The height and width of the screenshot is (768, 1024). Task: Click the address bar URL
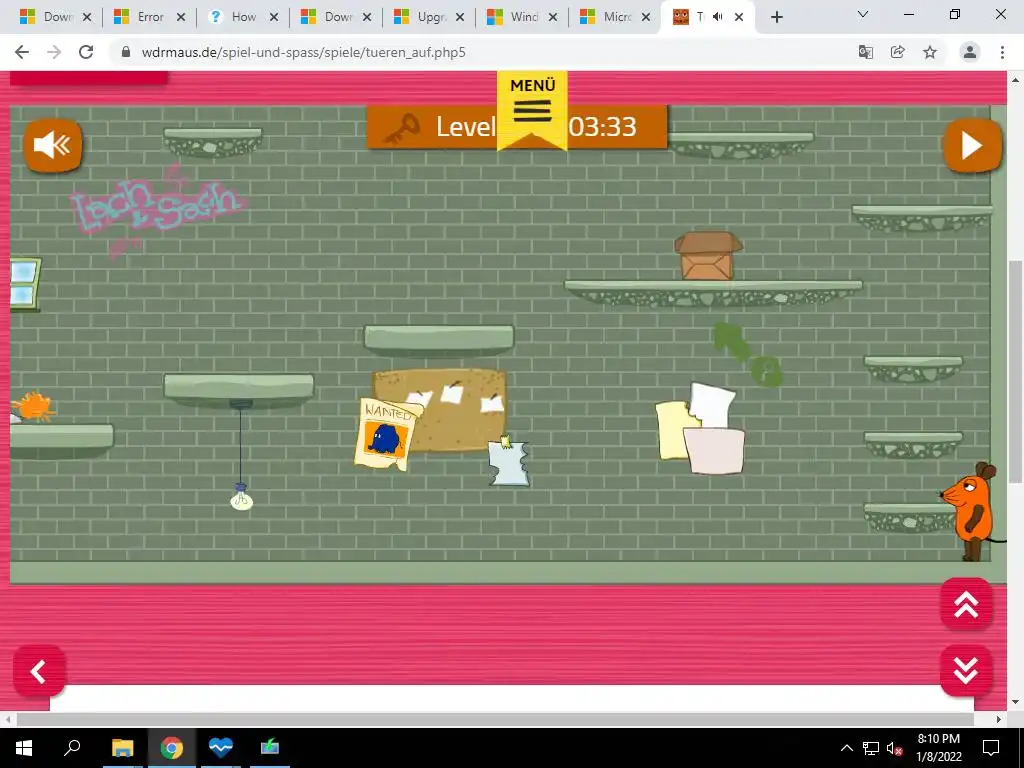pyautogui.click(x=303, y=52)
